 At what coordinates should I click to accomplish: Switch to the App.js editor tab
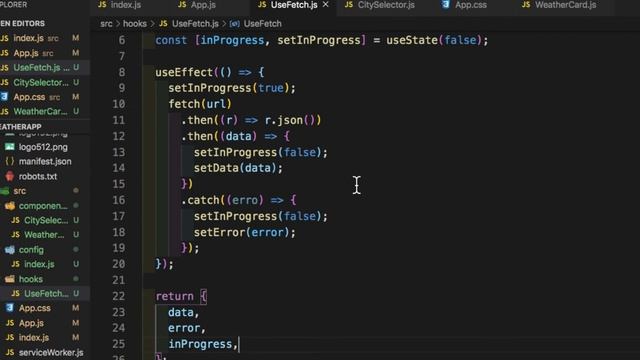(197, 5)
